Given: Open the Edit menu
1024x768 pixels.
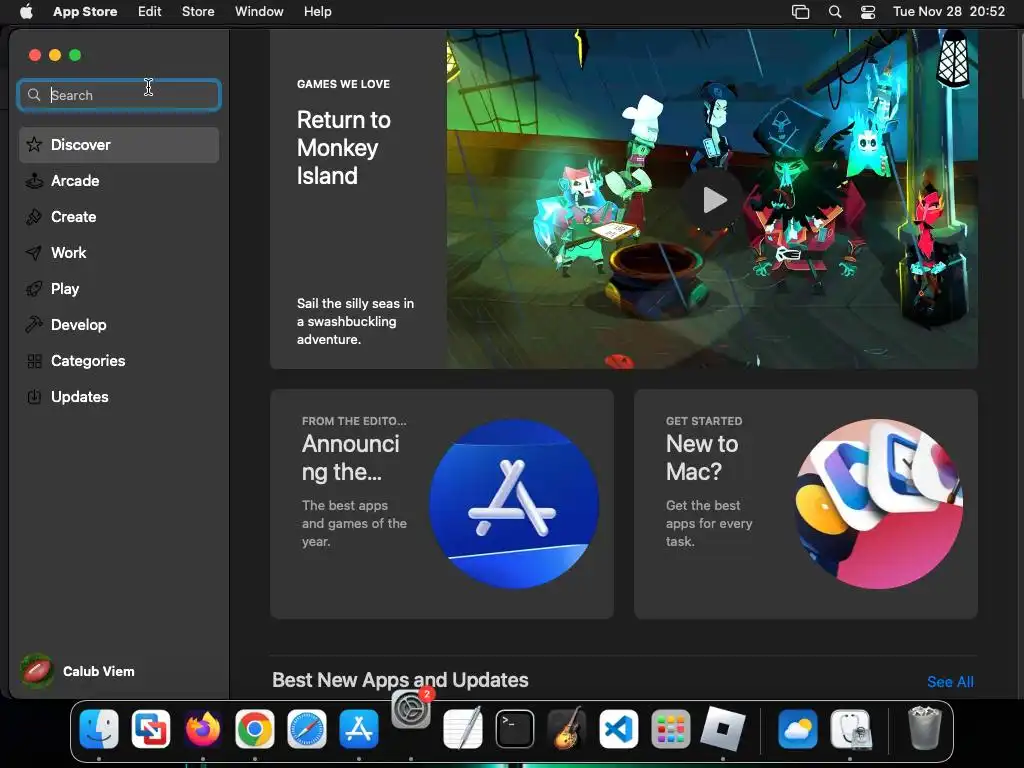Looking at the screenshot, I should coord(150,11).
